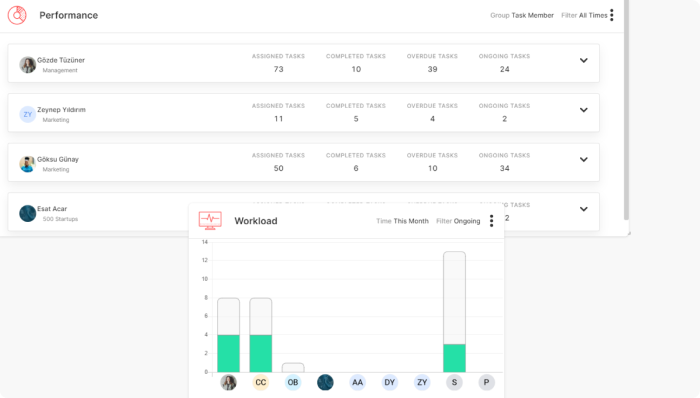Viewport: 700px width, 398px height.
Task: Open the Workload panel three-dot menu
Action: [x=491, y=221]
